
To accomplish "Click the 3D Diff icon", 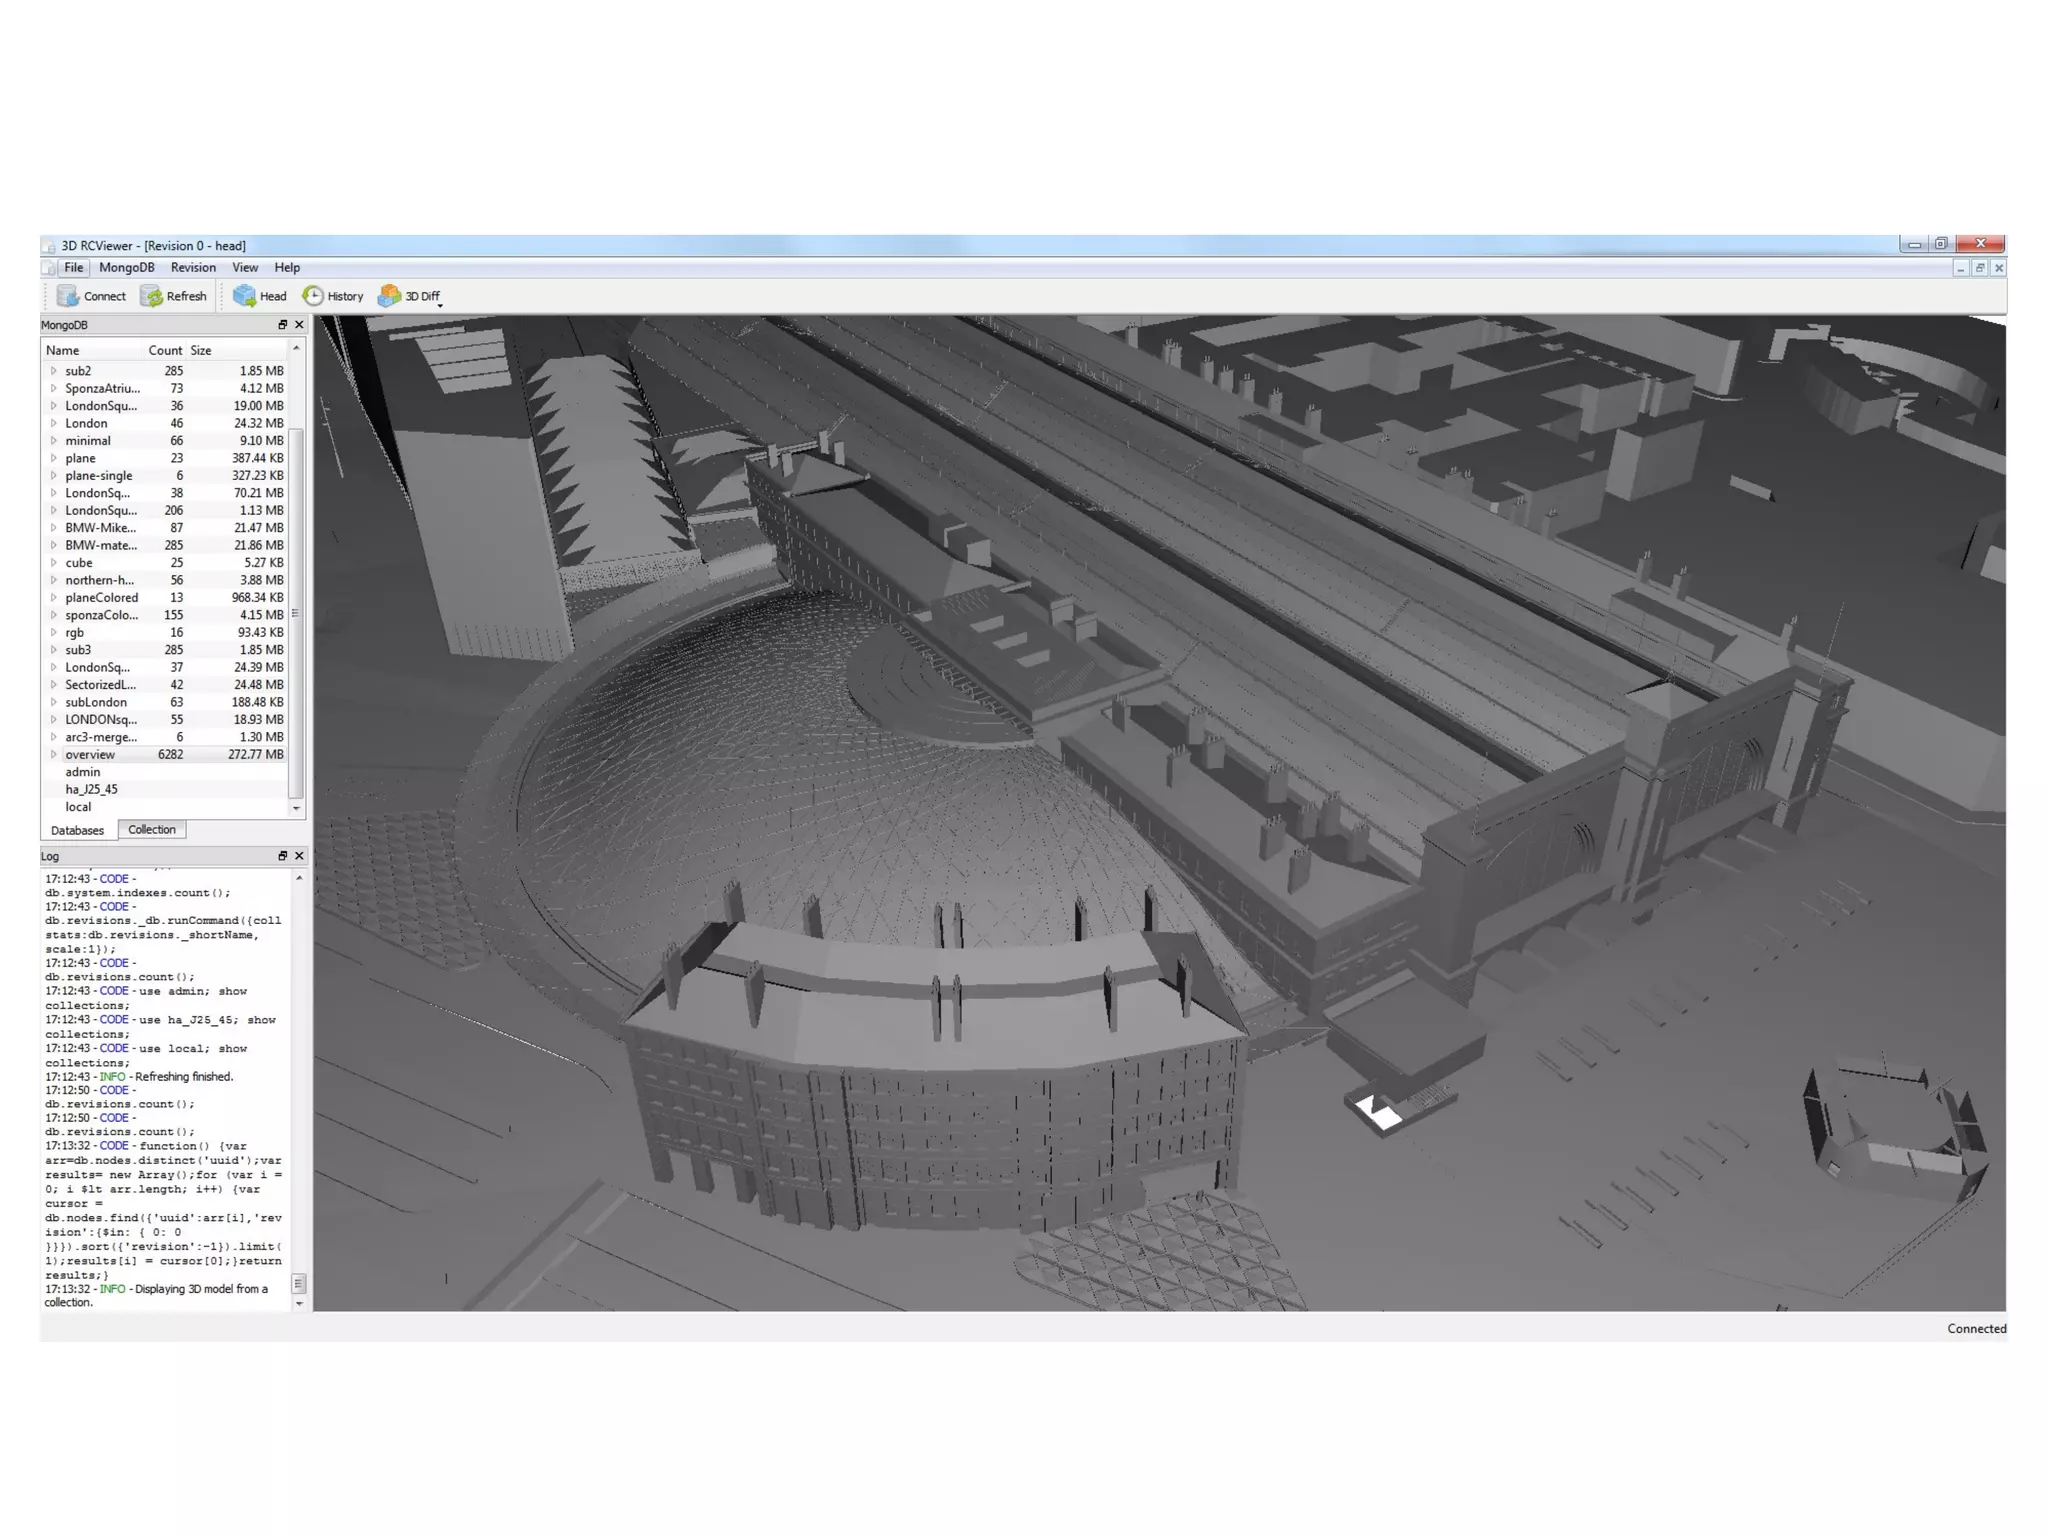I will pyautogui.click(x=389, y=296).
